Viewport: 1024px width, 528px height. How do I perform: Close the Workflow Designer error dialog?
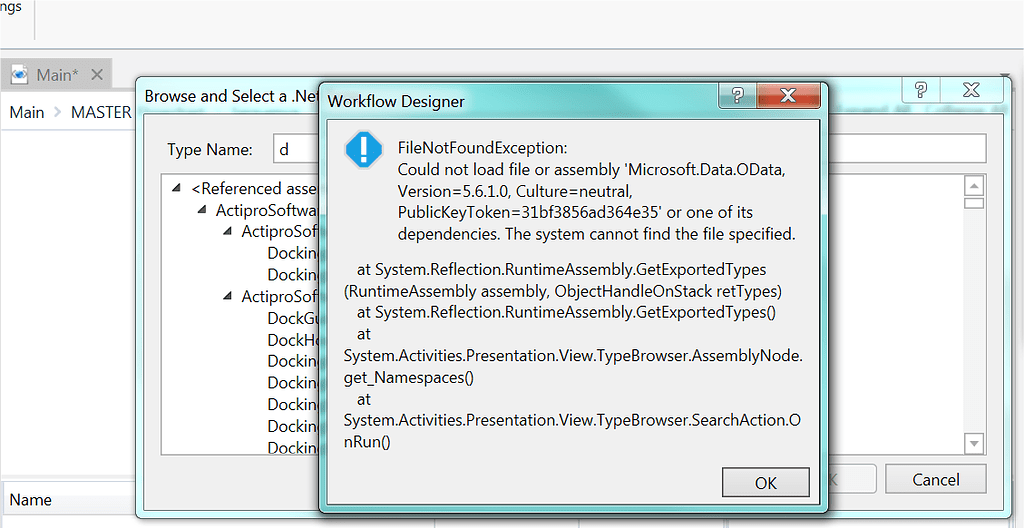(x=788, y=95)
